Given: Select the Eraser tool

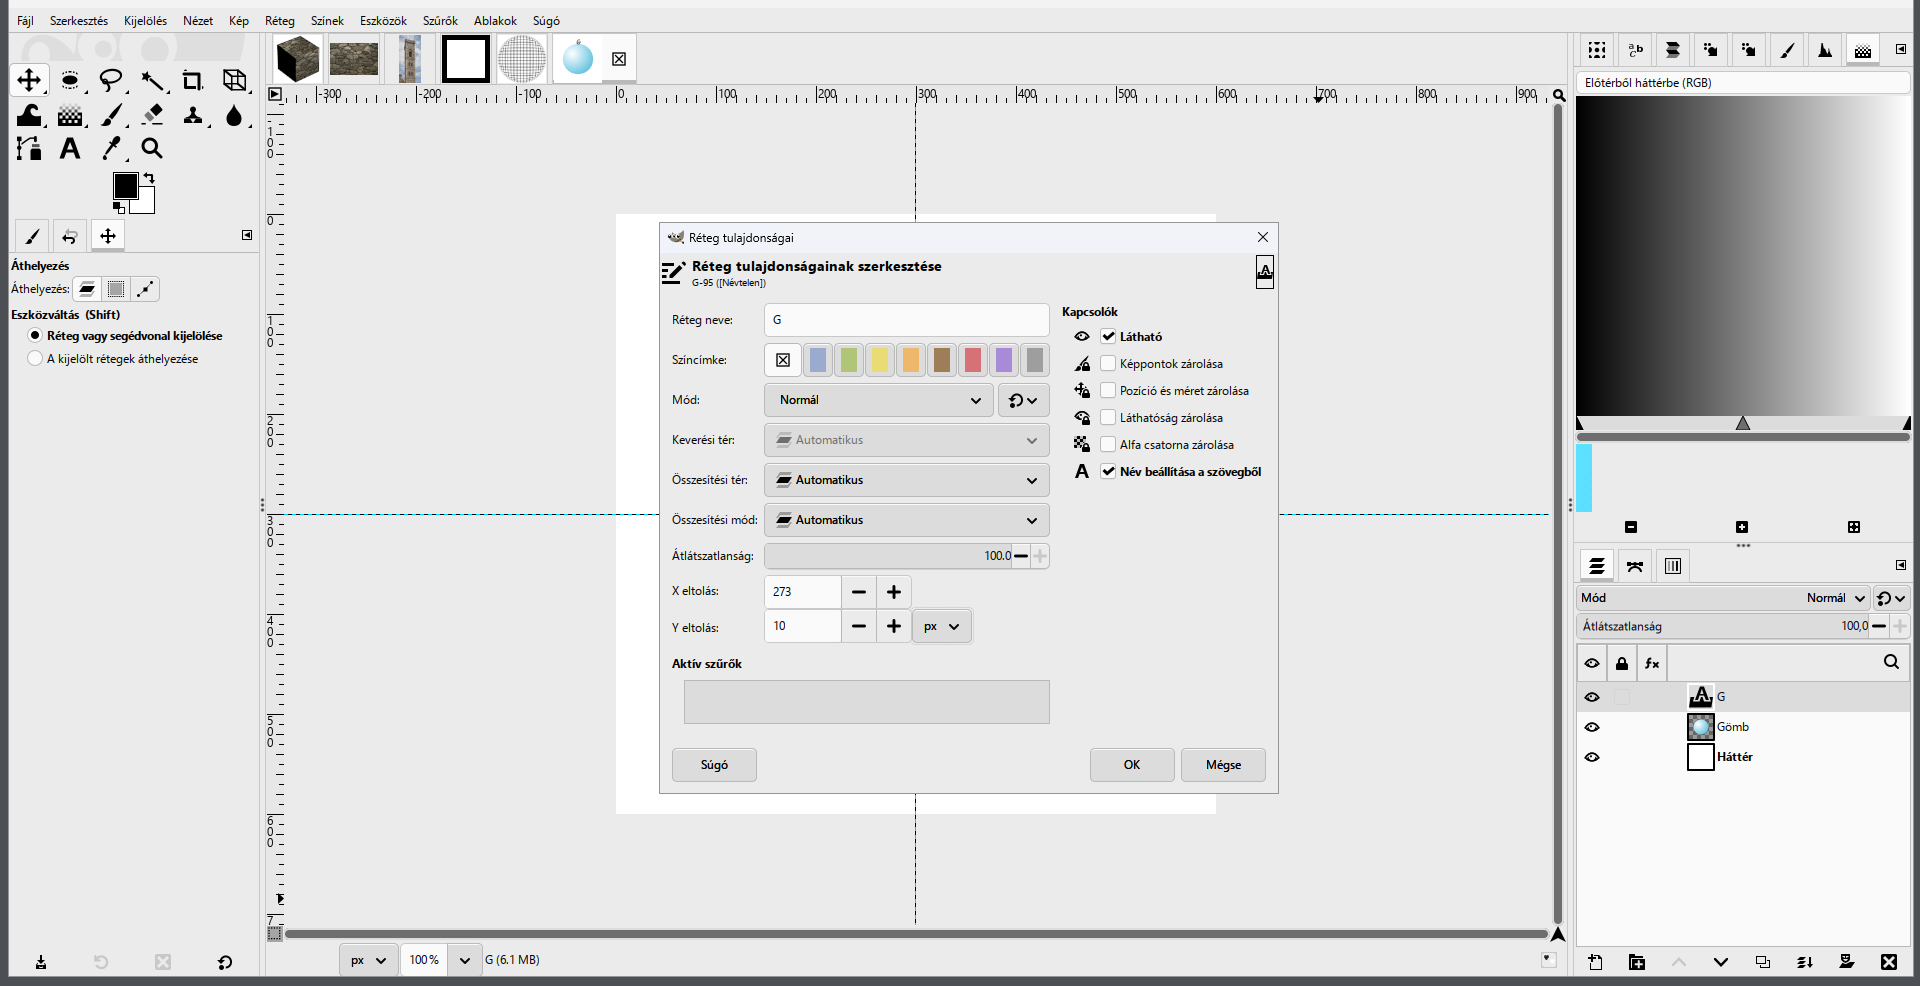Looking at the screenshot, I should tap(152, 115).
